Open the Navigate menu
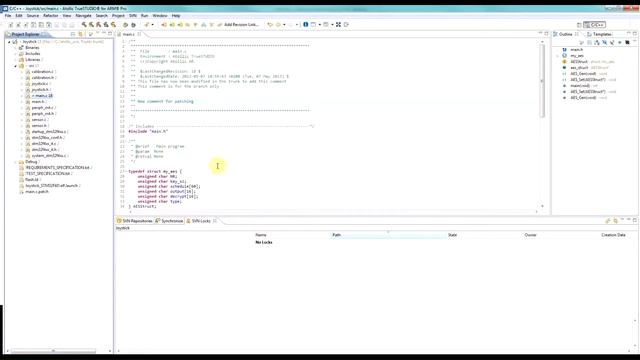 [83, 16]
